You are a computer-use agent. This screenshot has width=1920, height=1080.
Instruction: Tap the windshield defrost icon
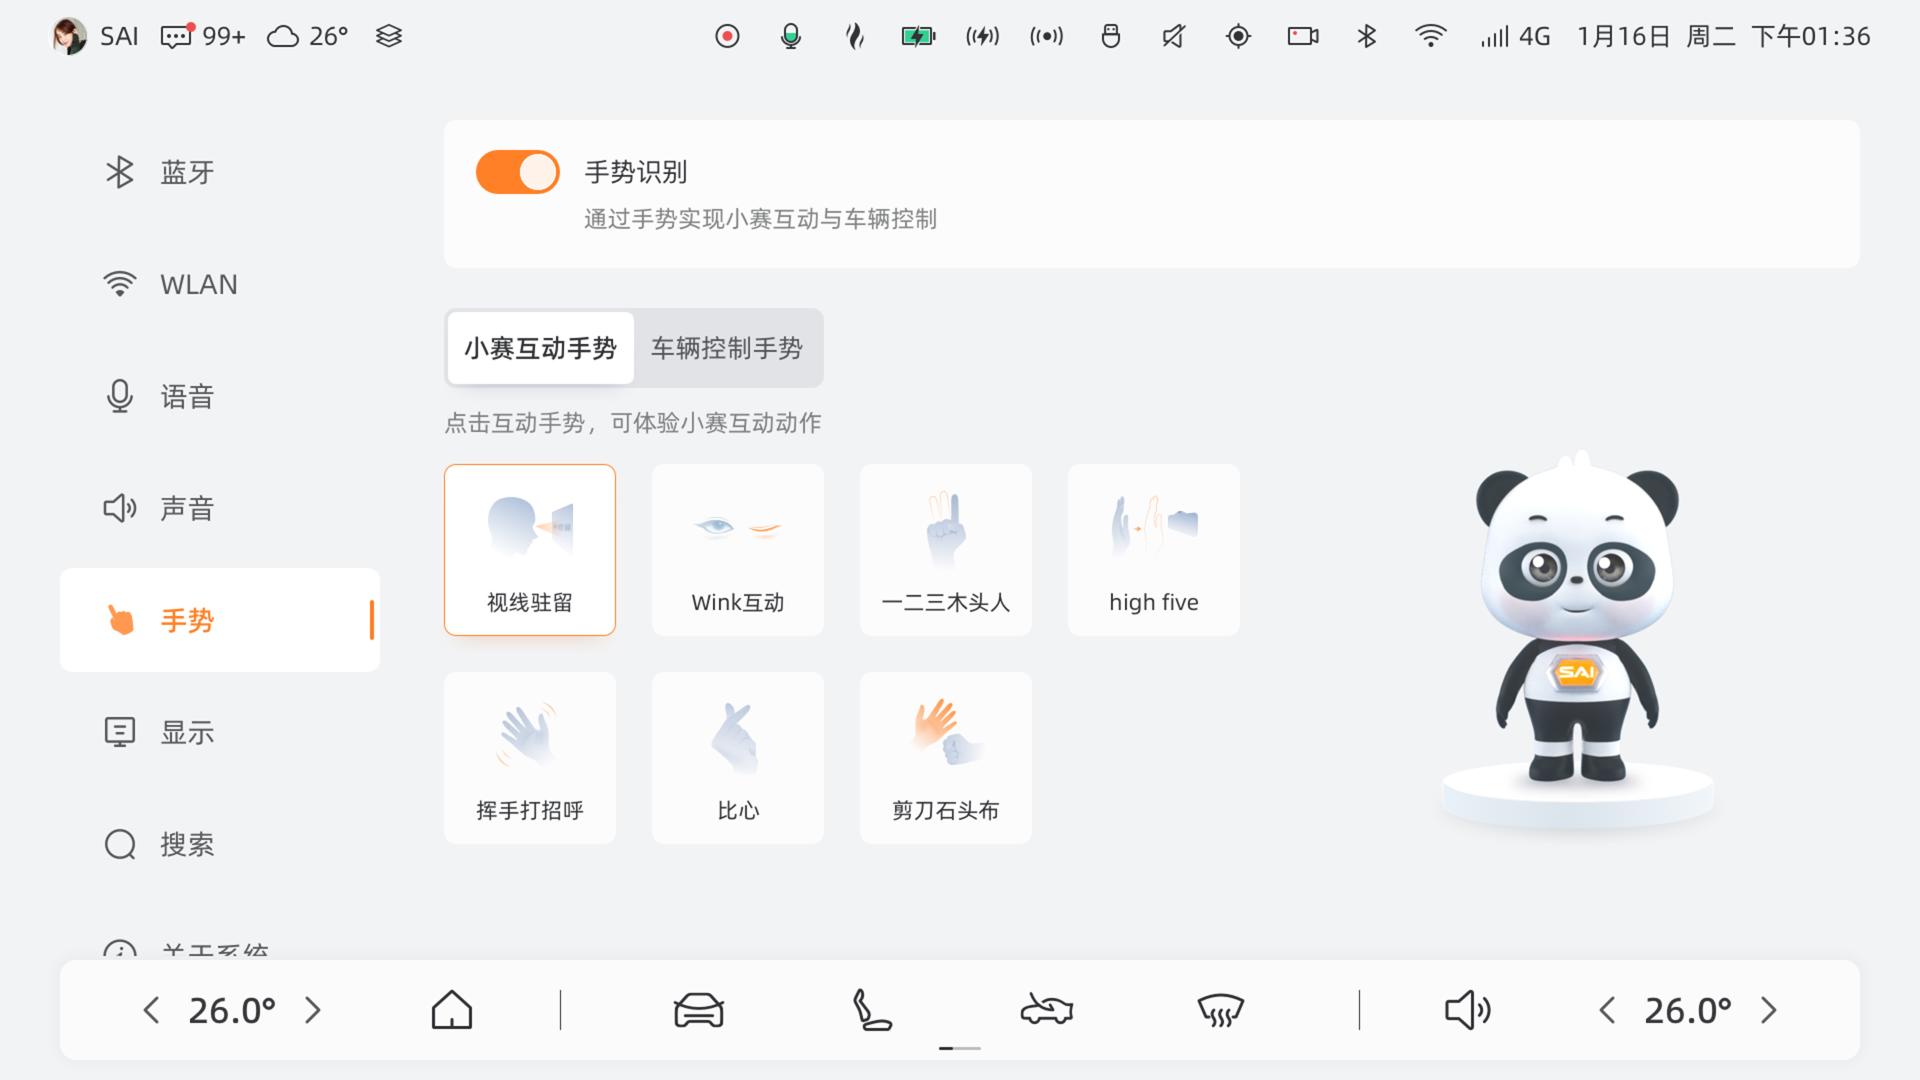coord(1220,1011)
